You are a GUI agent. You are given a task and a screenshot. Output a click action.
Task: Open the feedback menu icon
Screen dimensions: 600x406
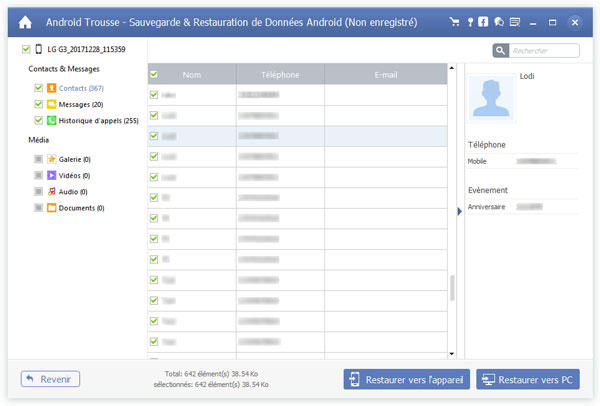pyautogui.click(x=514, y=21)
